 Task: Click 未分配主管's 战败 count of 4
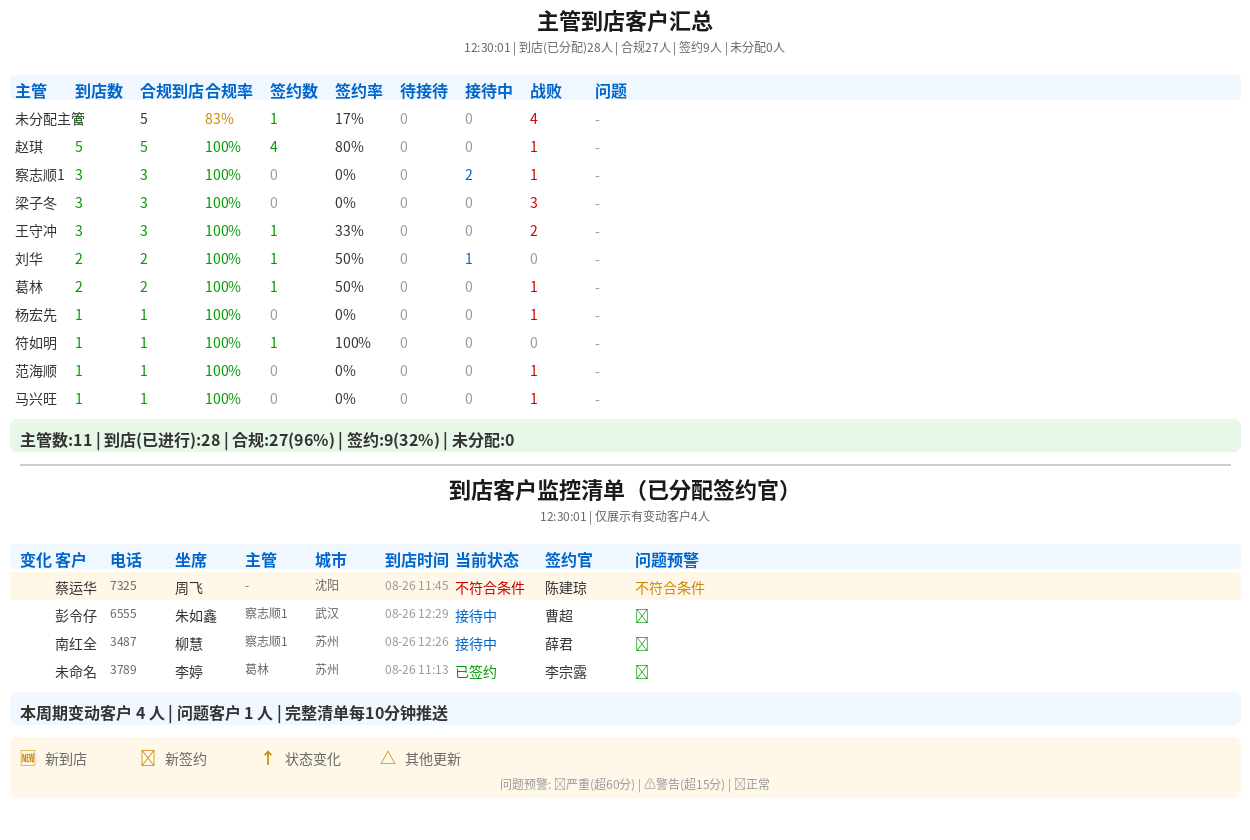coord(534,119)
